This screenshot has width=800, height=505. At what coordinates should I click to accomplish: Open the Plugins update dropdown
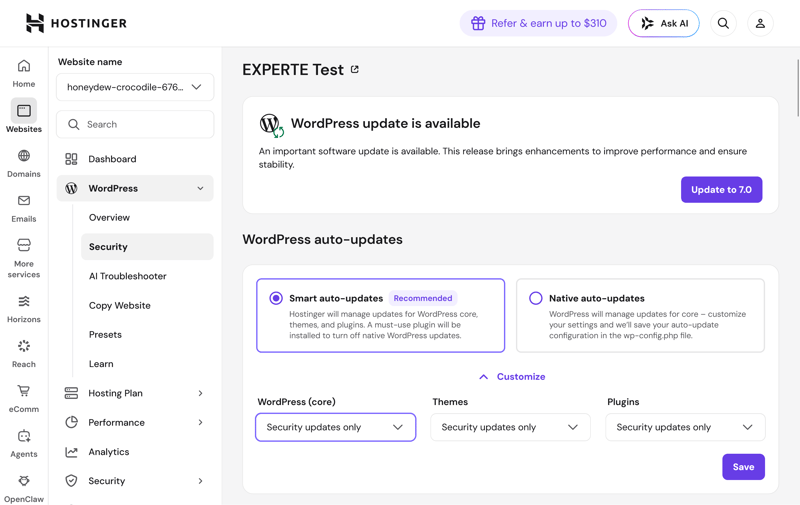(x=685, y=427)
